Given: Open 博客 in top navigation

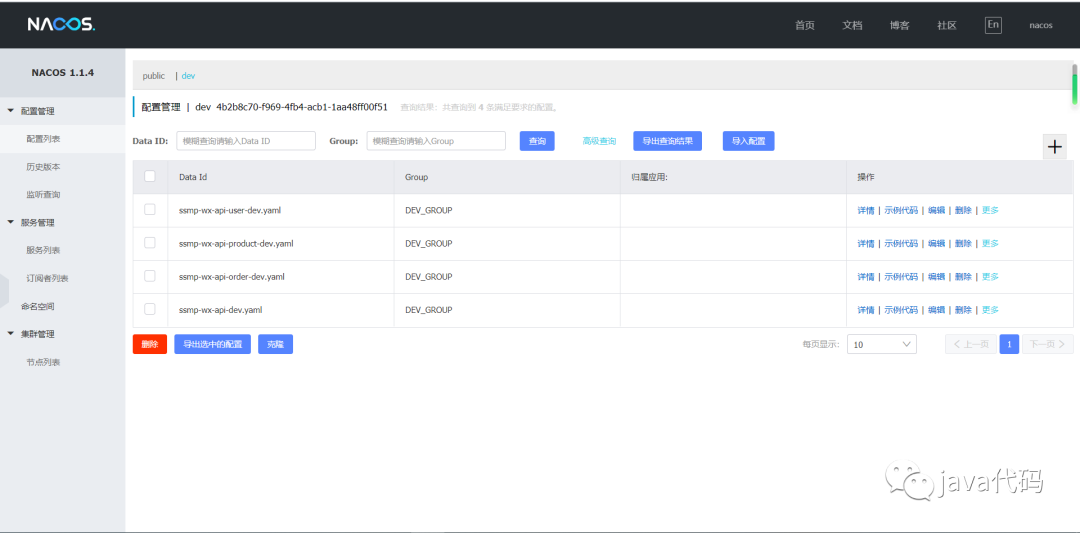Looking at the screenshot, I should (x=900, y=25).
